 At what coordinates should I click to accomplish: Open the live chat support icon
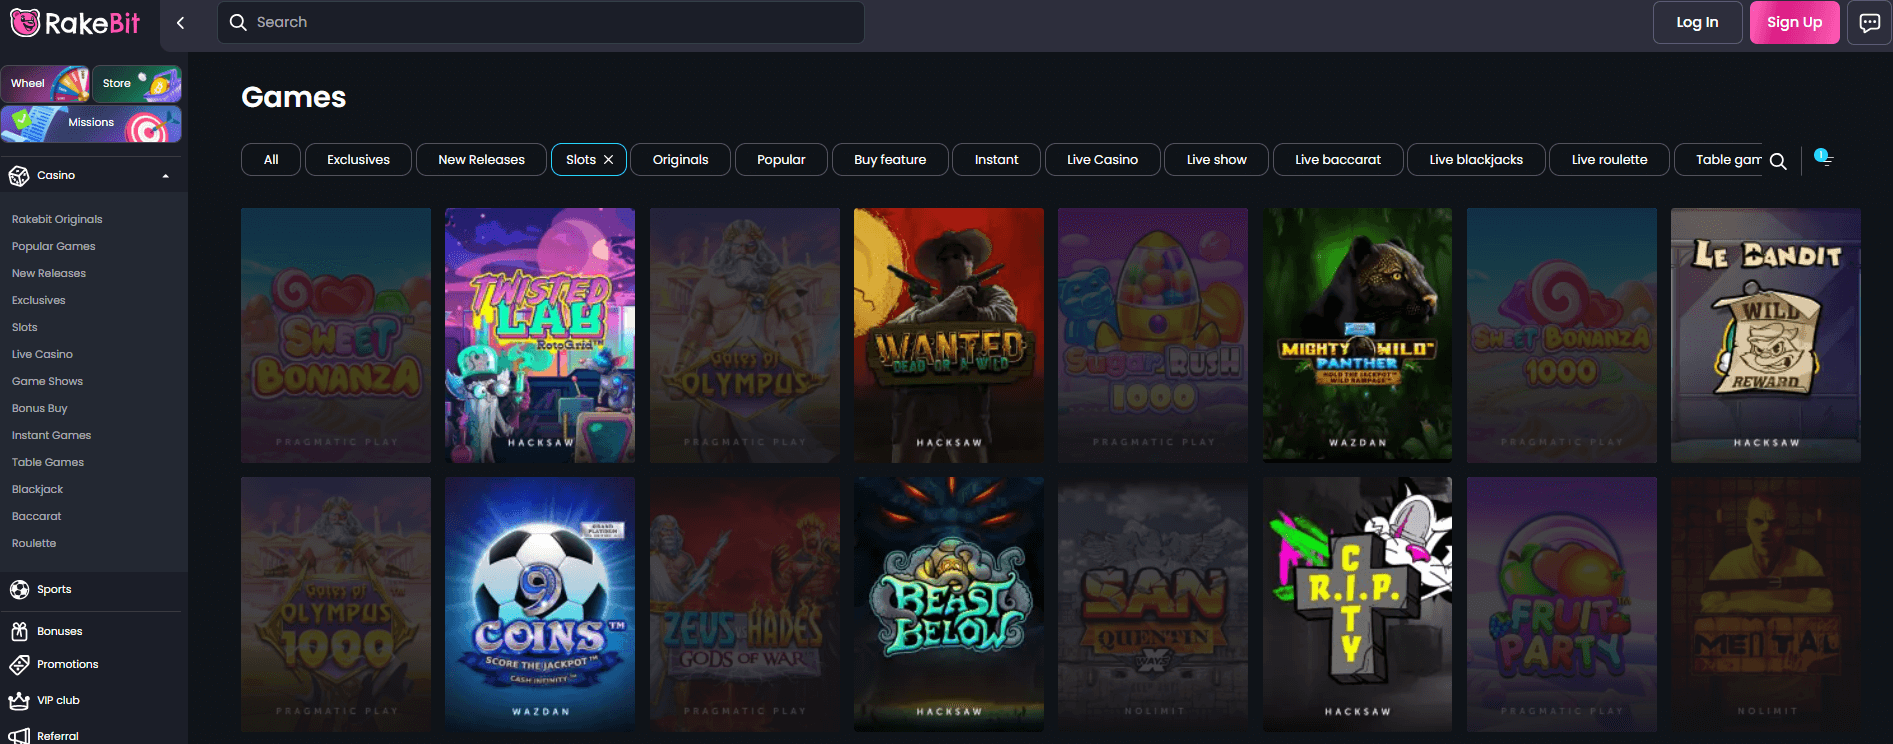point(1869,22)
